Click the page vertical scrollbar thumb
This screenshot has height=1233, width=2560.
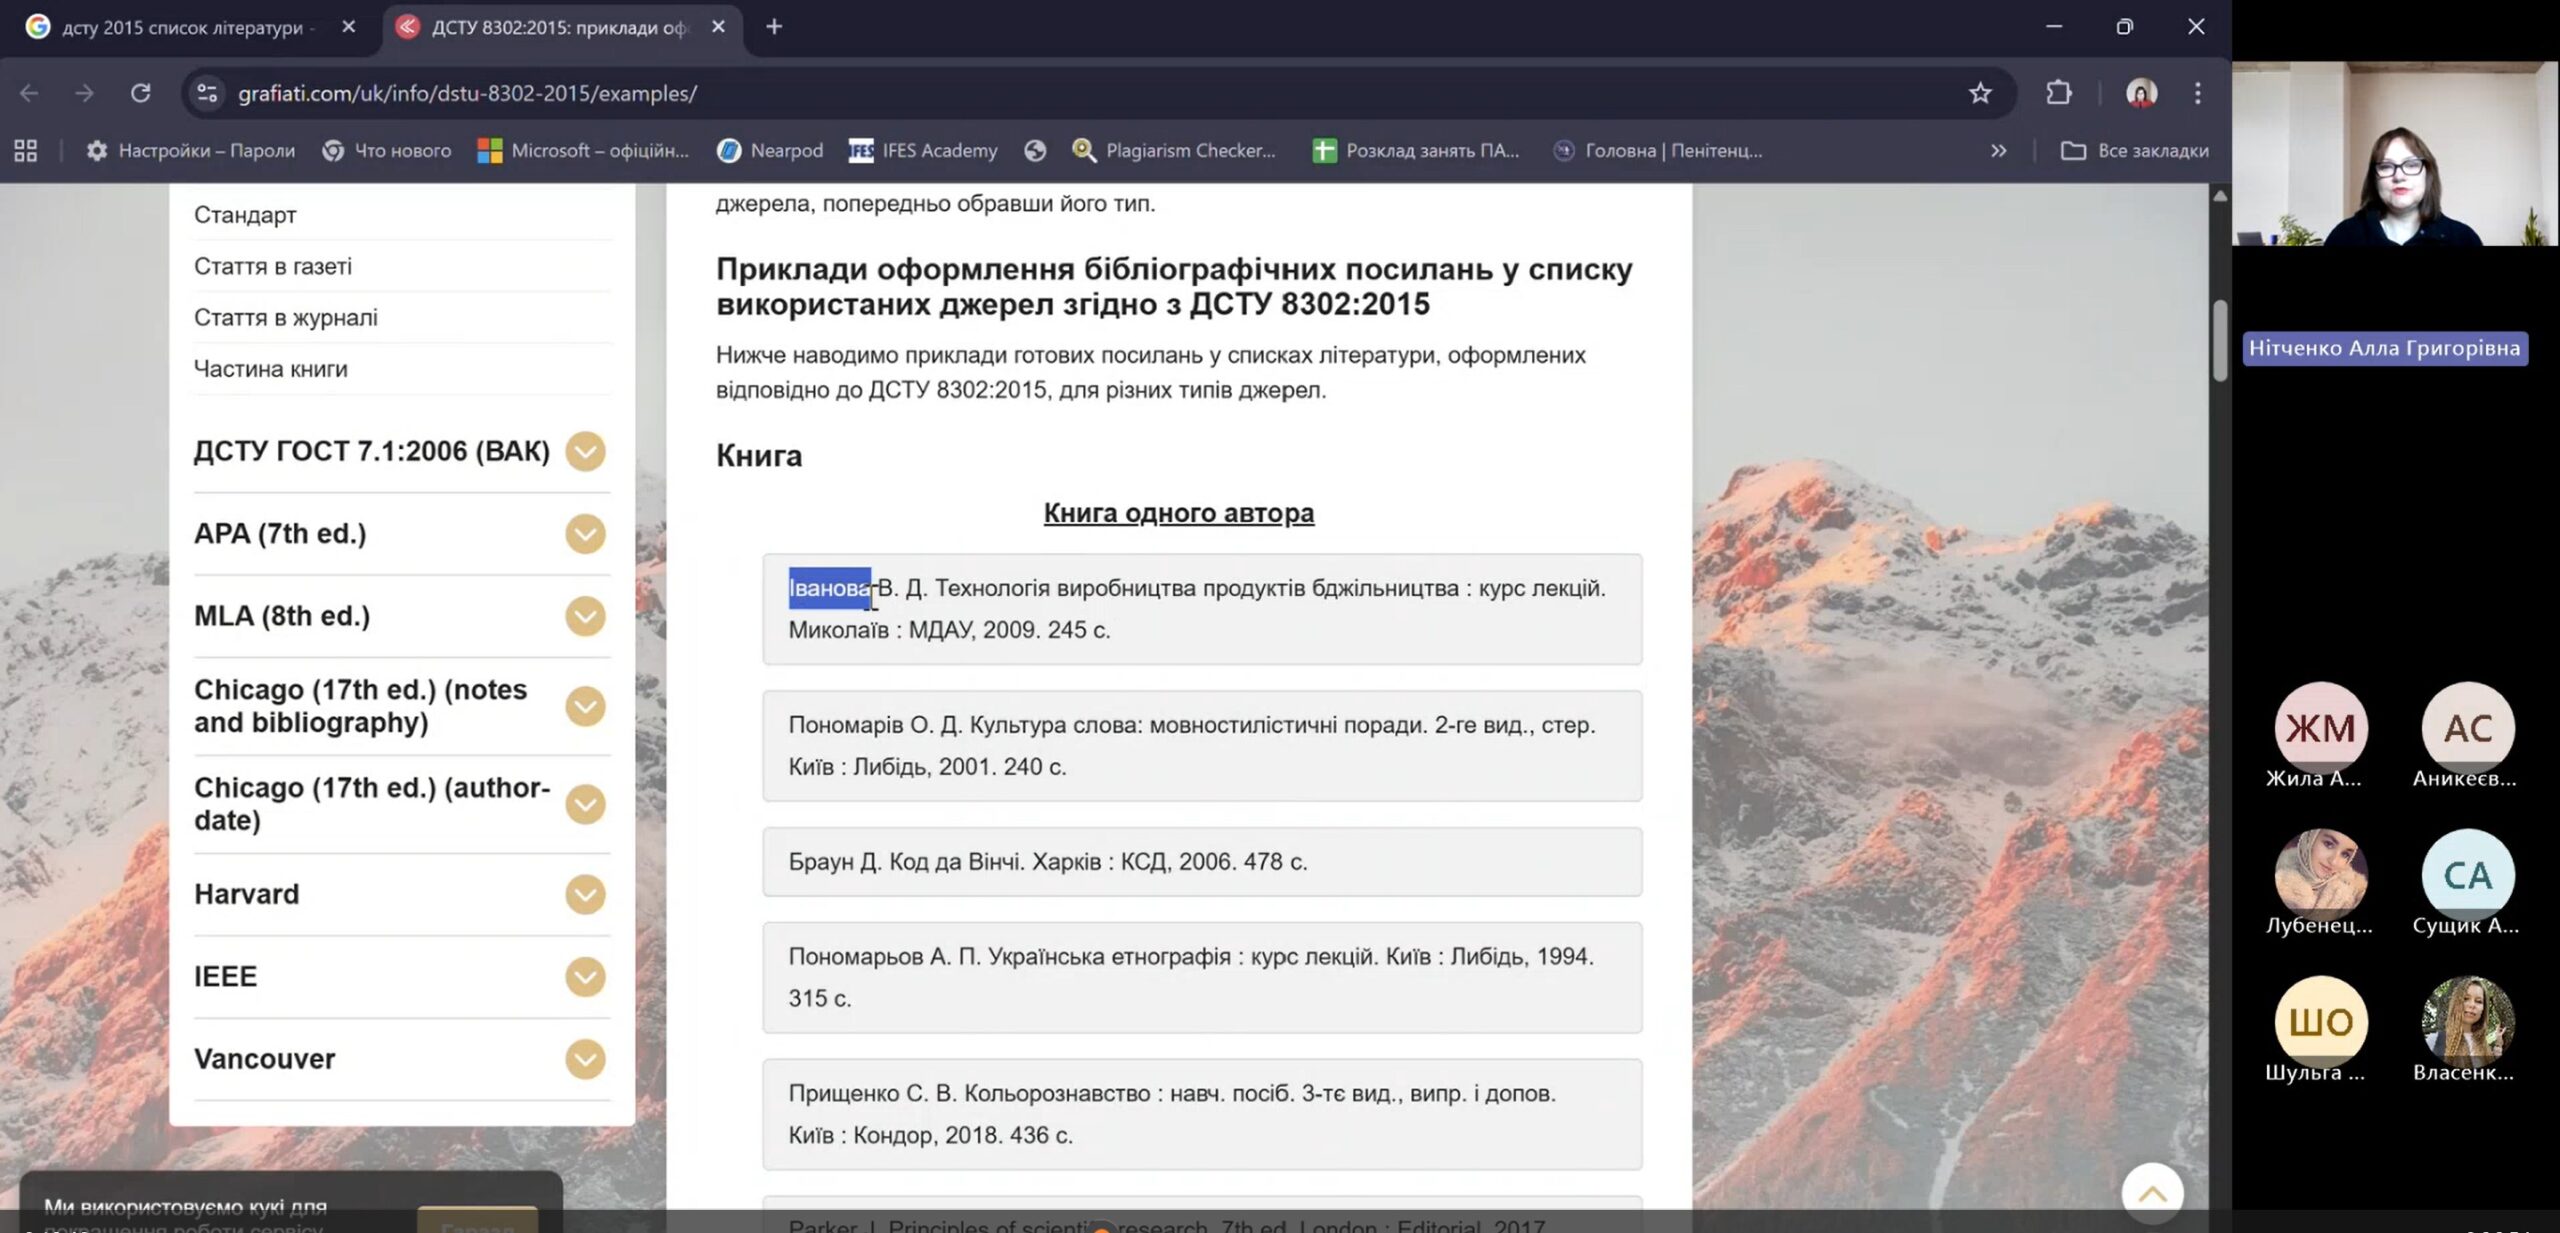tap(2220, 340)
